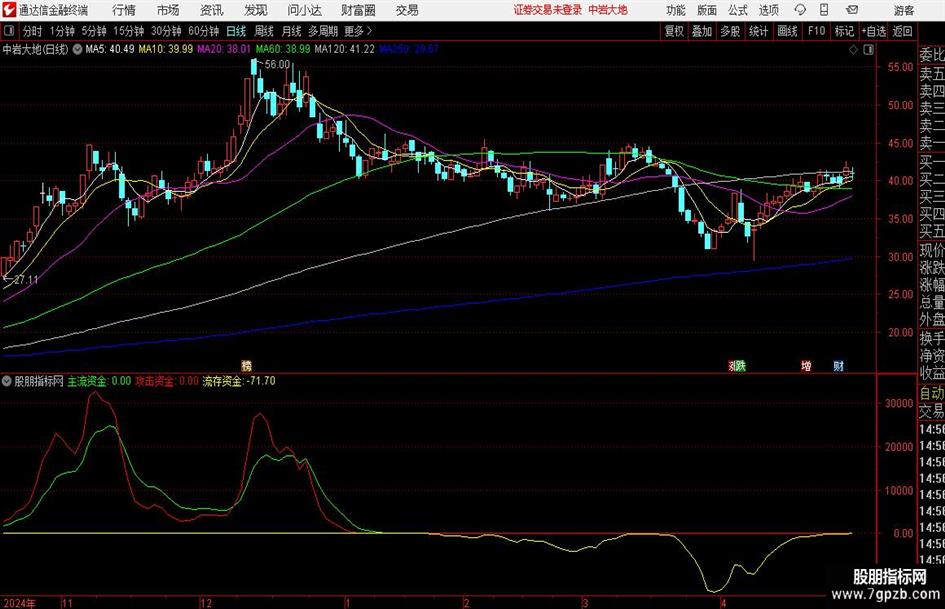This screenshot has width=945, height=609.
Task: Select the 多周期 multi-period view
Action: click(323, 31)
